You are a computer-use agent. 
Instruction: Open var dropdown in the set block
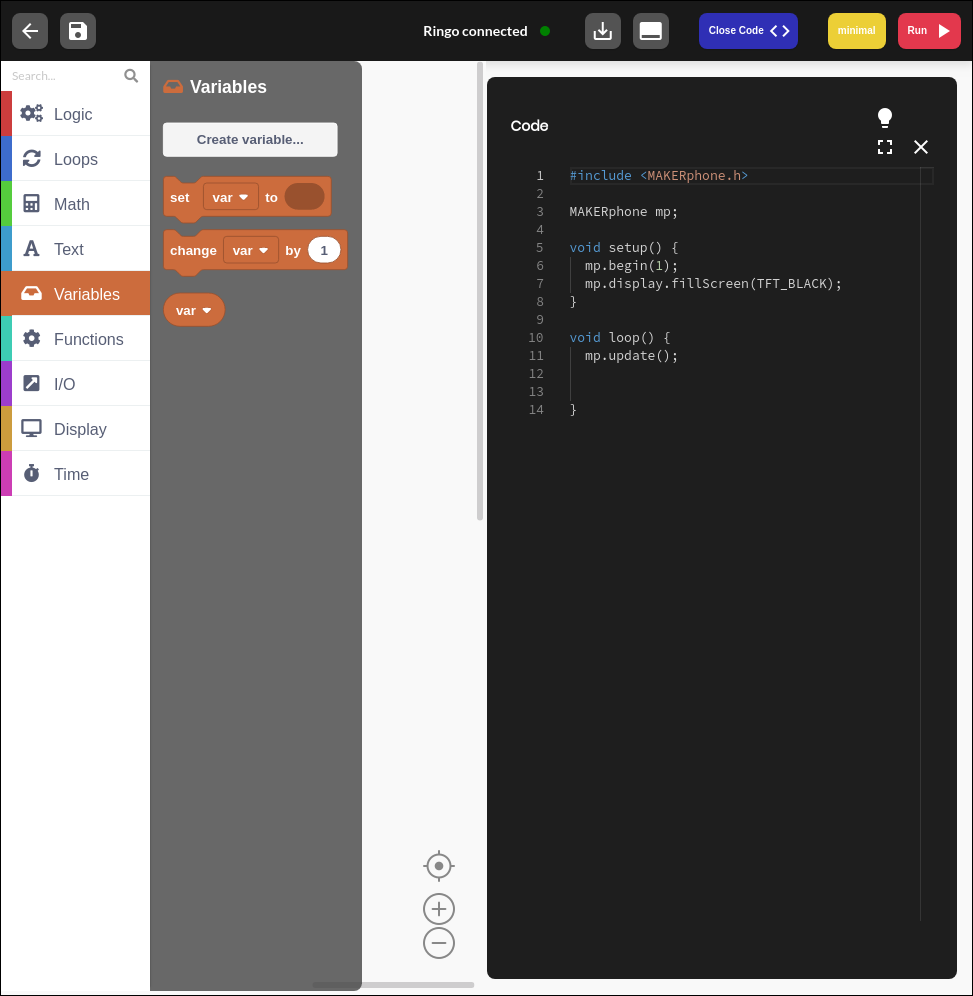tap(231, 198)
